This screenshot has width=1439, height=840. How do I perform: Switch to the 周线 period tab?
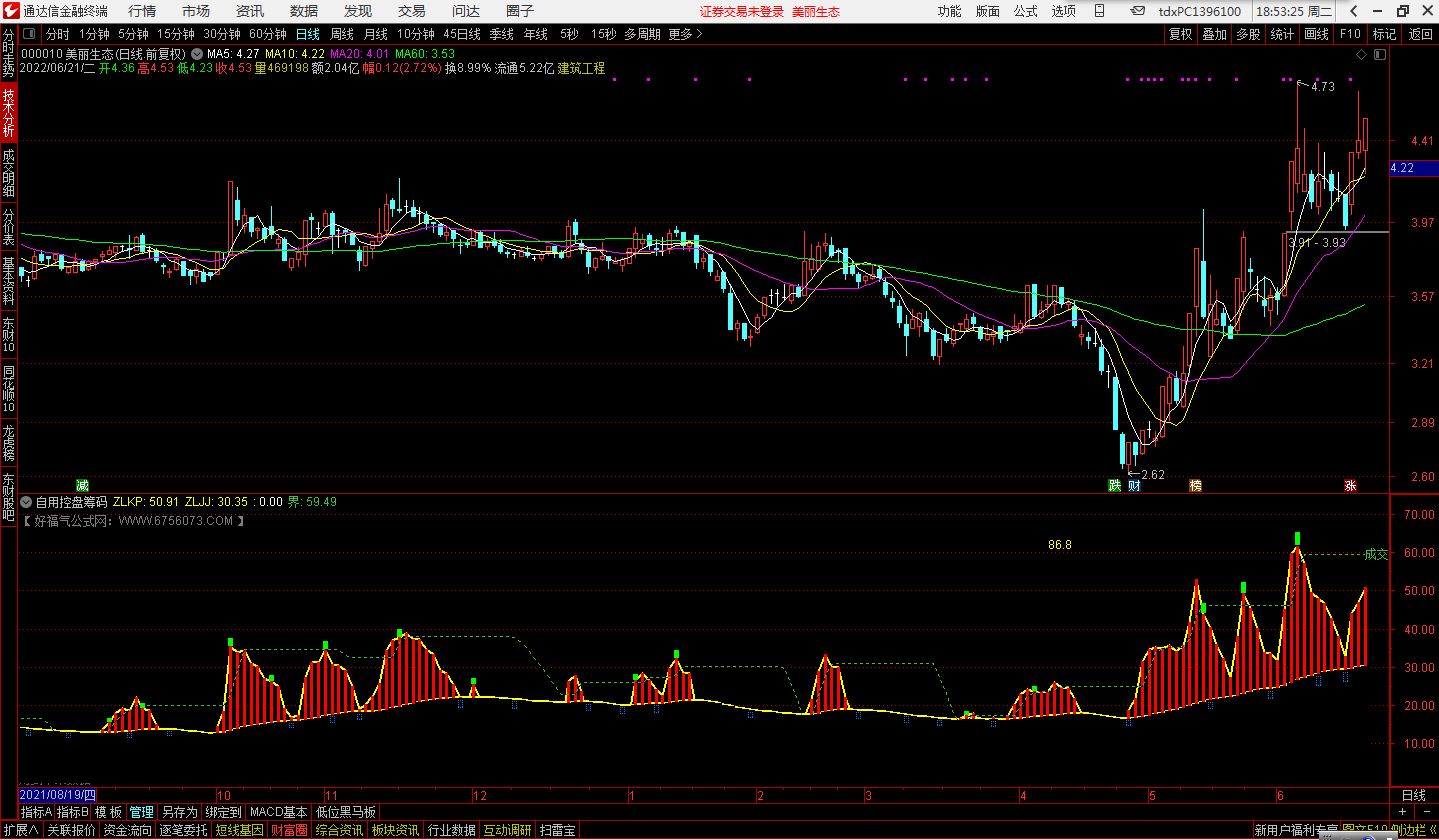[343, 34]
